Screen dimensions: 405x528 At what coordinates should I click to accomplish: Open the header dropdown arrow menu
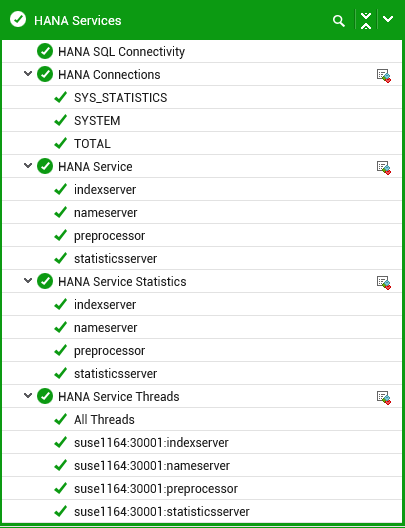point(388,19)
